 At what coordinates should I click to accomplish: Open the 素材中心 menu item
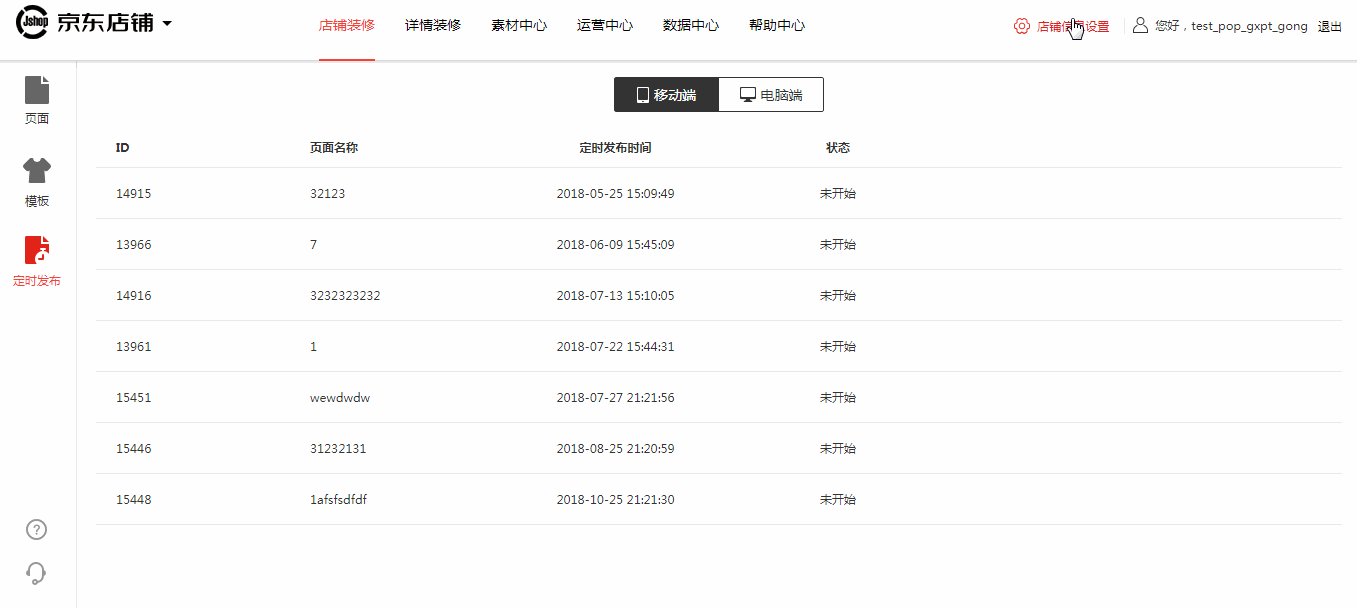point(519,26)
